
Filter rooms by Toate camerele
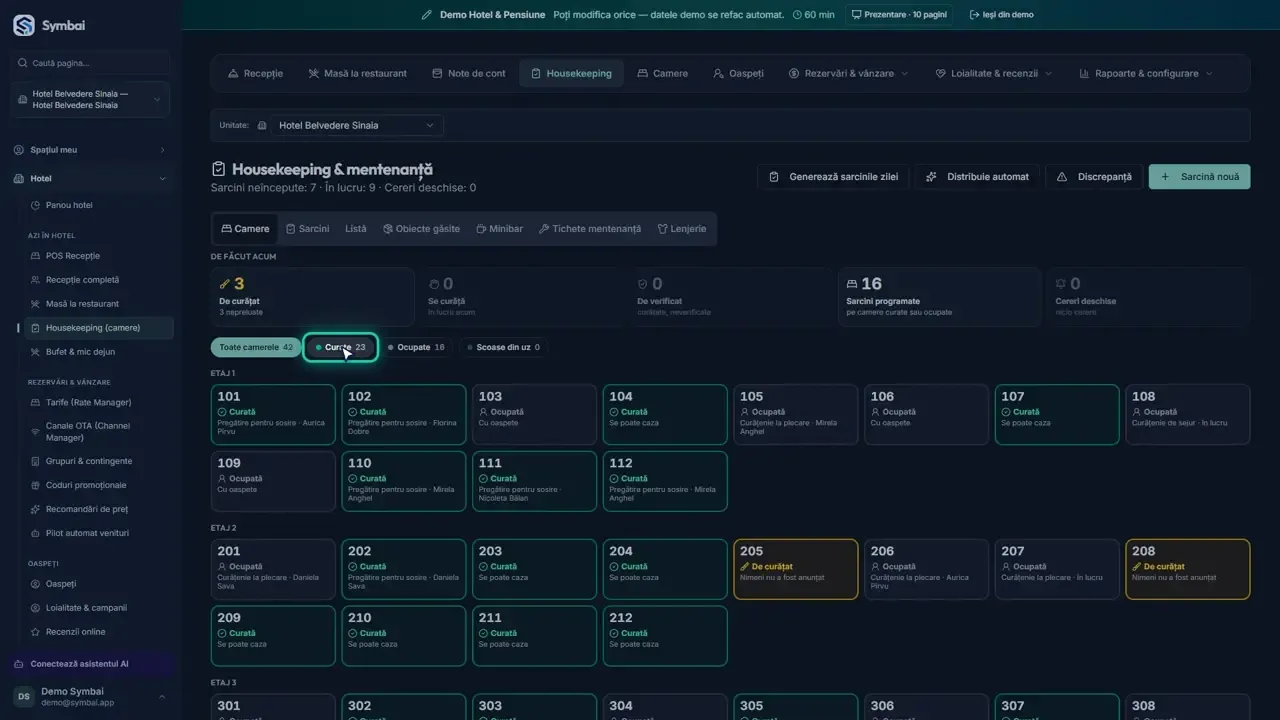[256, 347]
